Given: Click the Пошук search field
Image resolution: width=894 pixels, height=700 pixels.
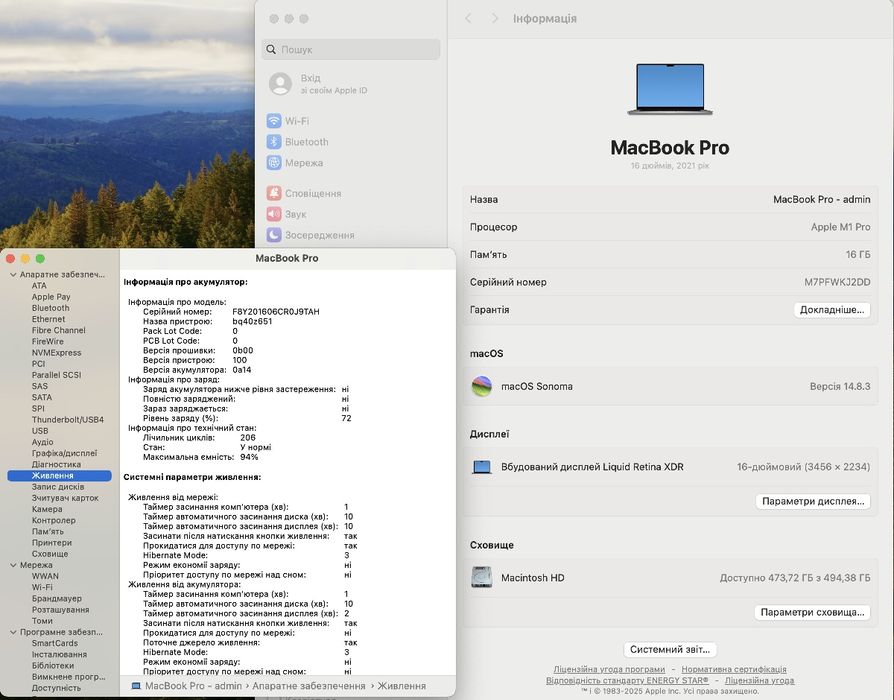Looking at the screenshot, I should pos(351,50).
